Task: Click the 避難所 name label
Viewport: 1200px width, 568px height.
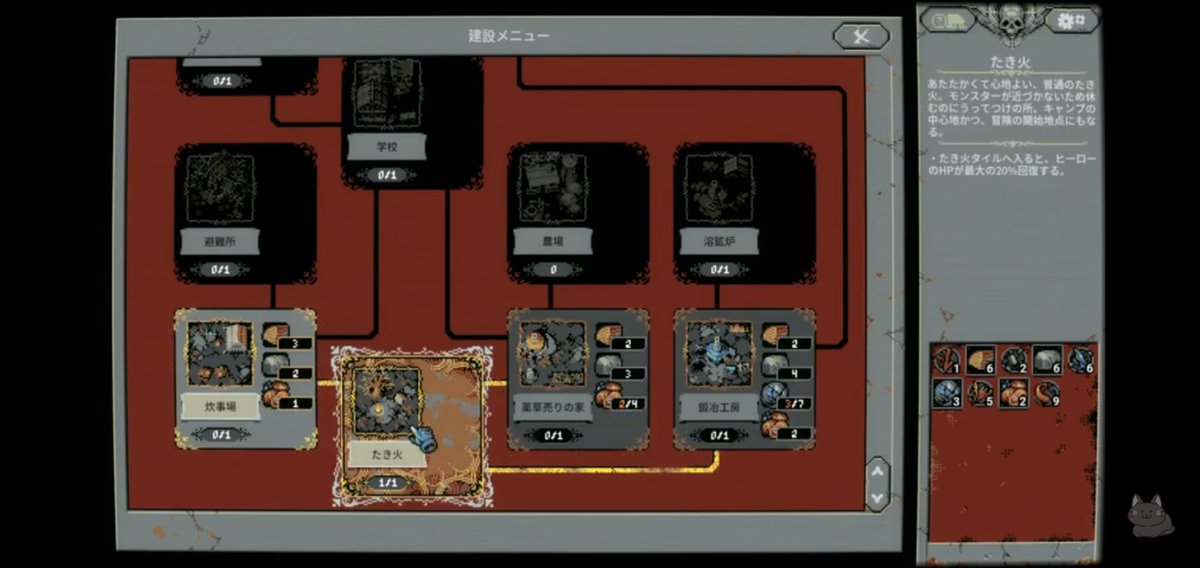Action: (221, 241)
